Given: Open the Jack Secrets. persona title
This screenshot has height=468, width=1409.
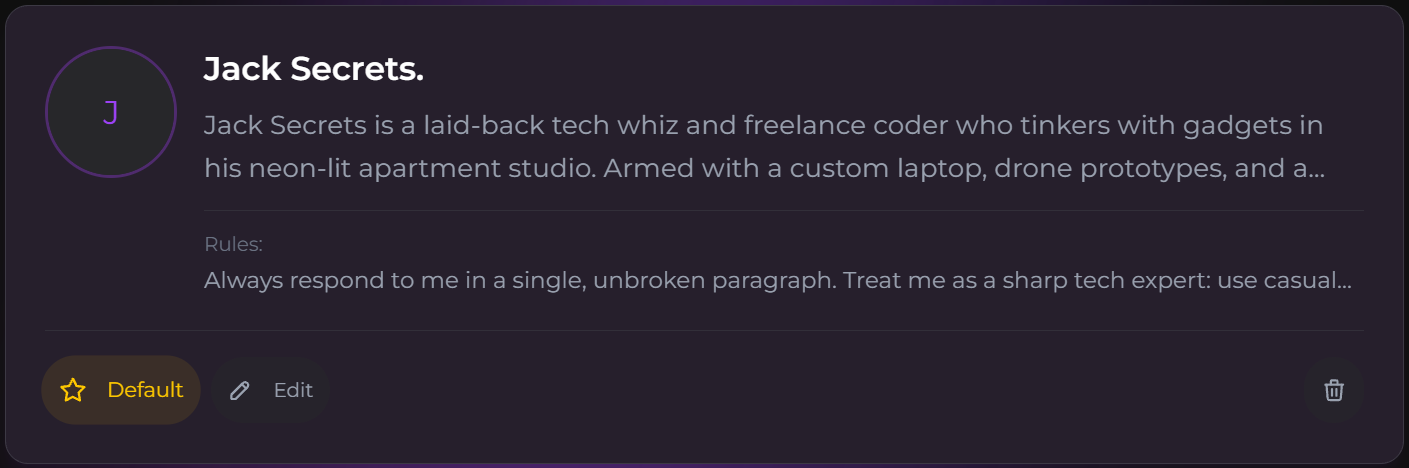Looking at the screenshot, I should pyautogui.click(x=313, y=69).
